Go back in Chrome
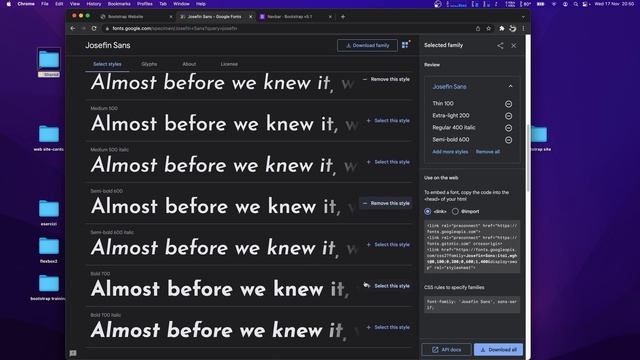 click(x=73, y=28)
